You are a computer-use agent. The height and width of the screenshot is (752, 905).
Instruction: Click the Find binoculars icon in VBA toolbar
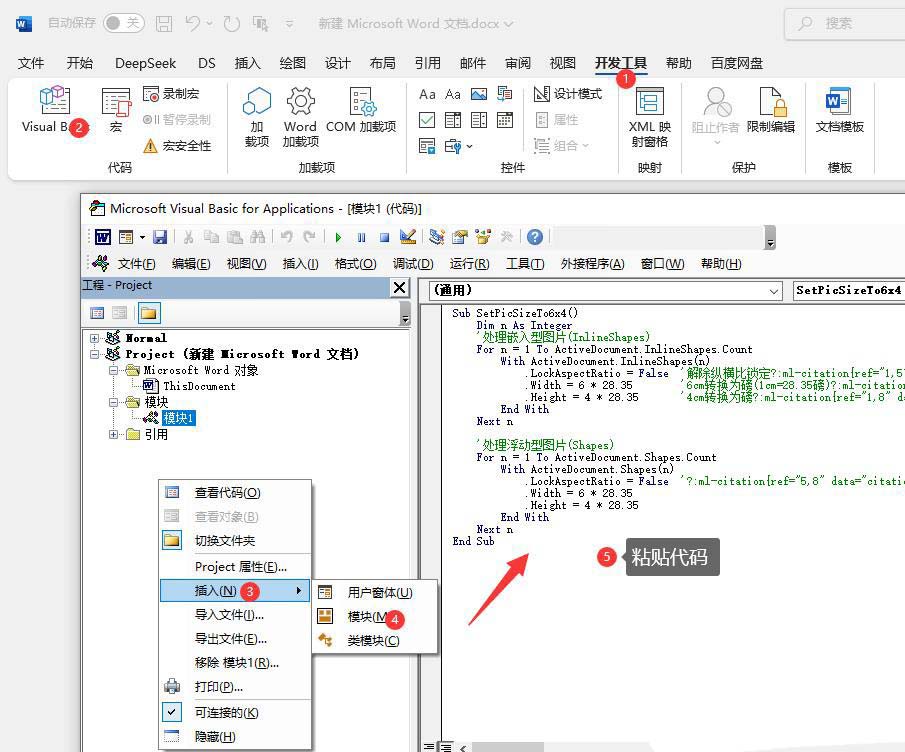(x=257, y=237)
